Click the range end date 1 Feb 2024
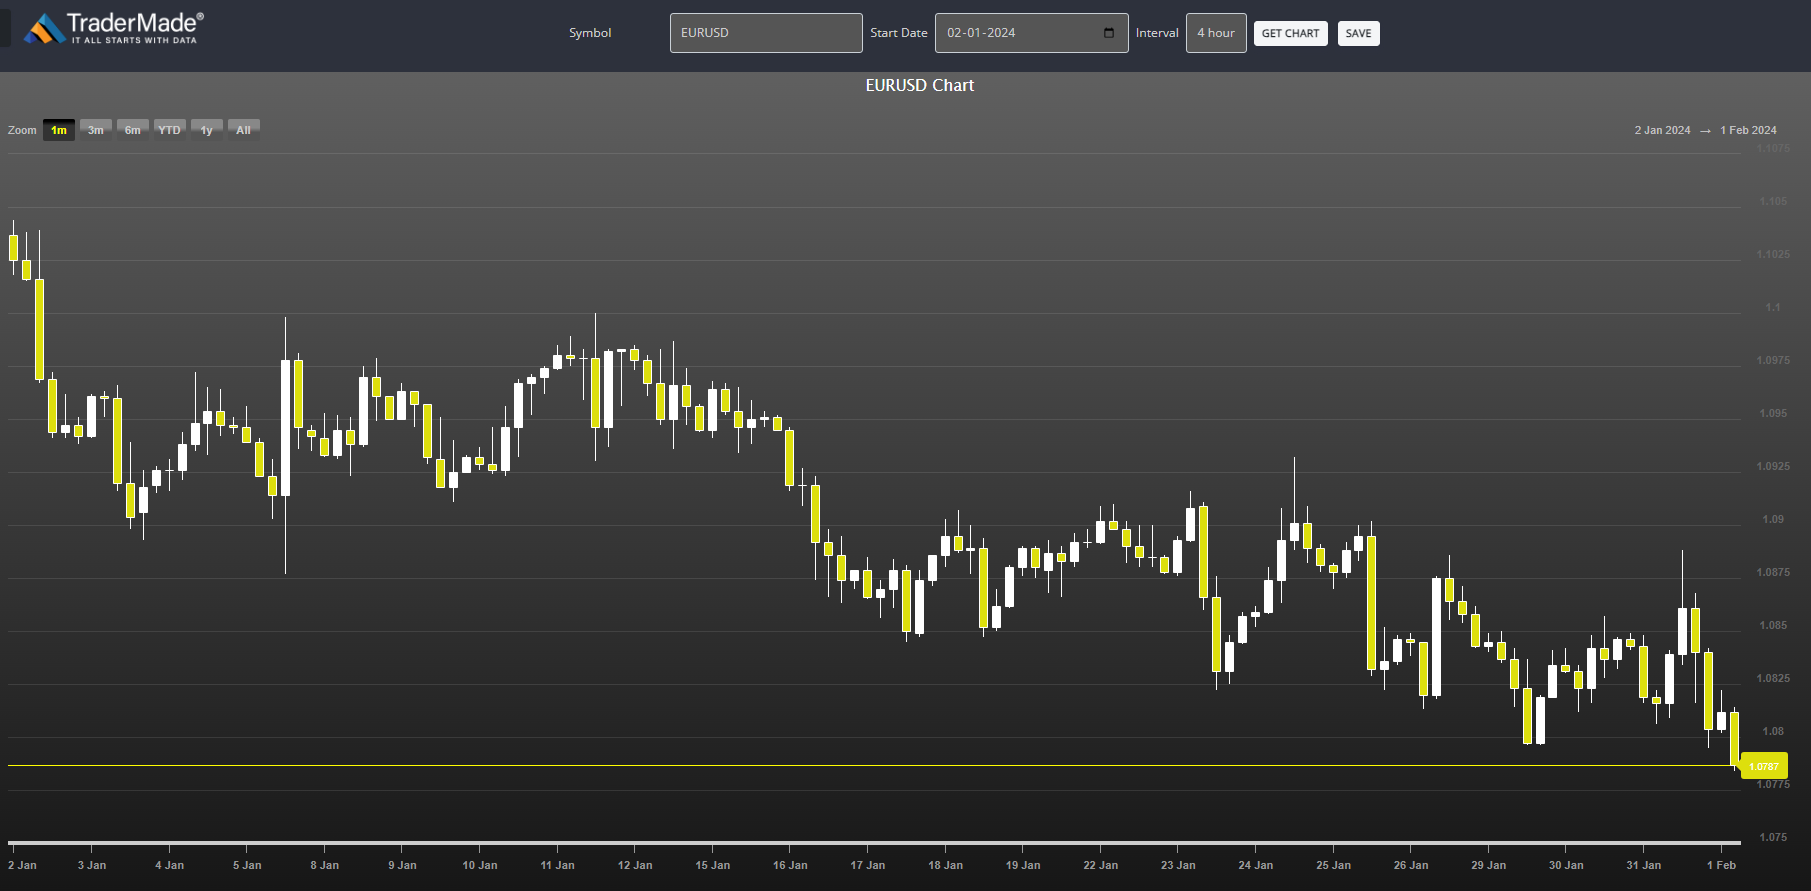 (x=1748, y=130)
